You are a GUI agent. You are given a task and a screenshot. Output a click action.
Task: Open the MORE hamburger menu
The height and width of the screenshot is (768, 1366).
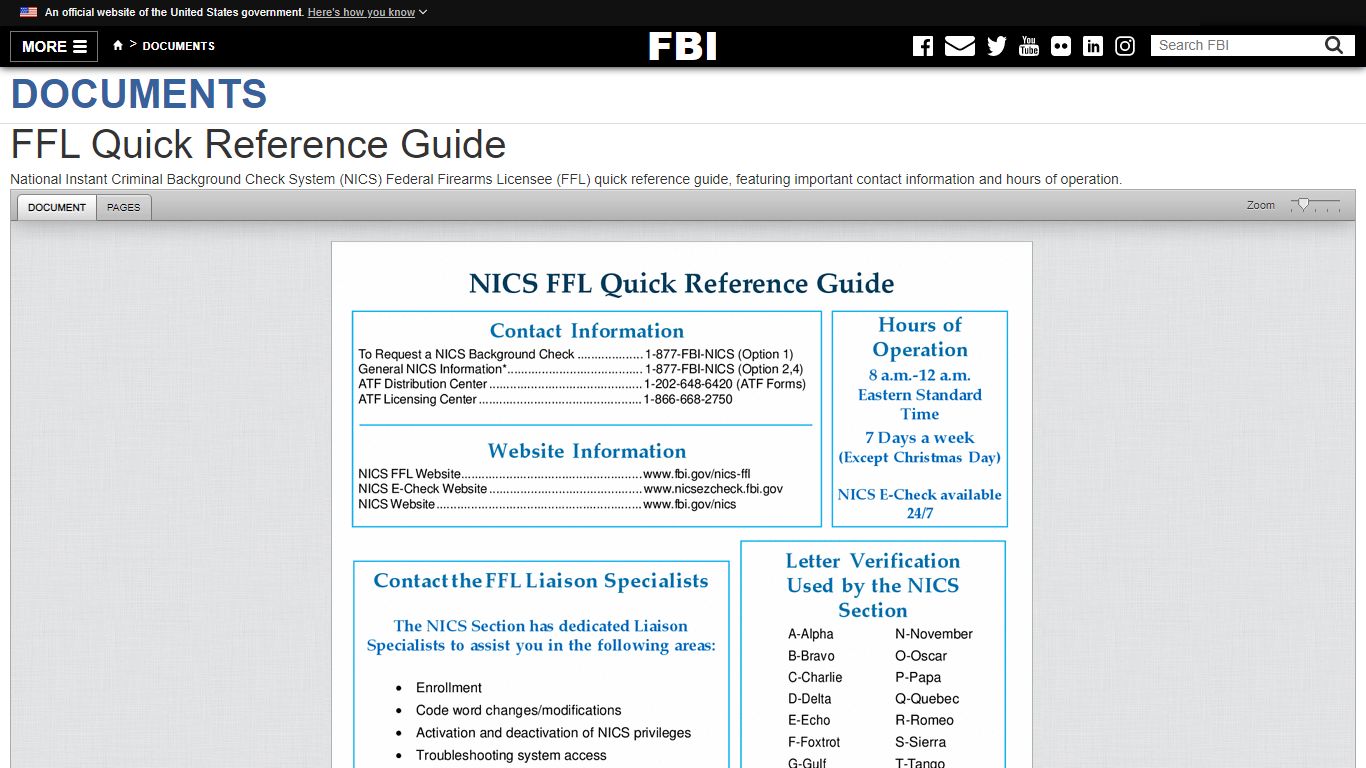pos(54,46)
